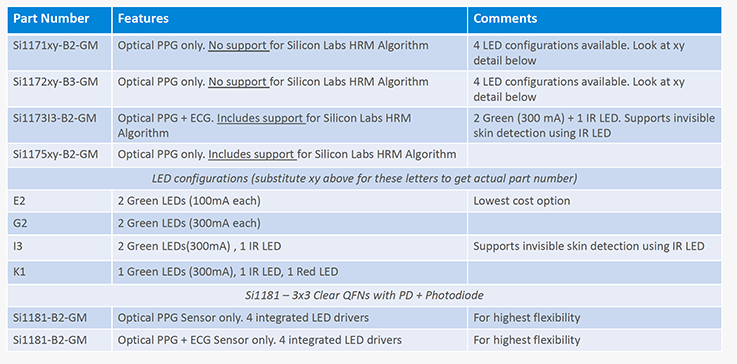Click the Si1181 3x3 Clear QFNs heading
737x364 pixels.
pyautogui.click(x=364, y=295)
